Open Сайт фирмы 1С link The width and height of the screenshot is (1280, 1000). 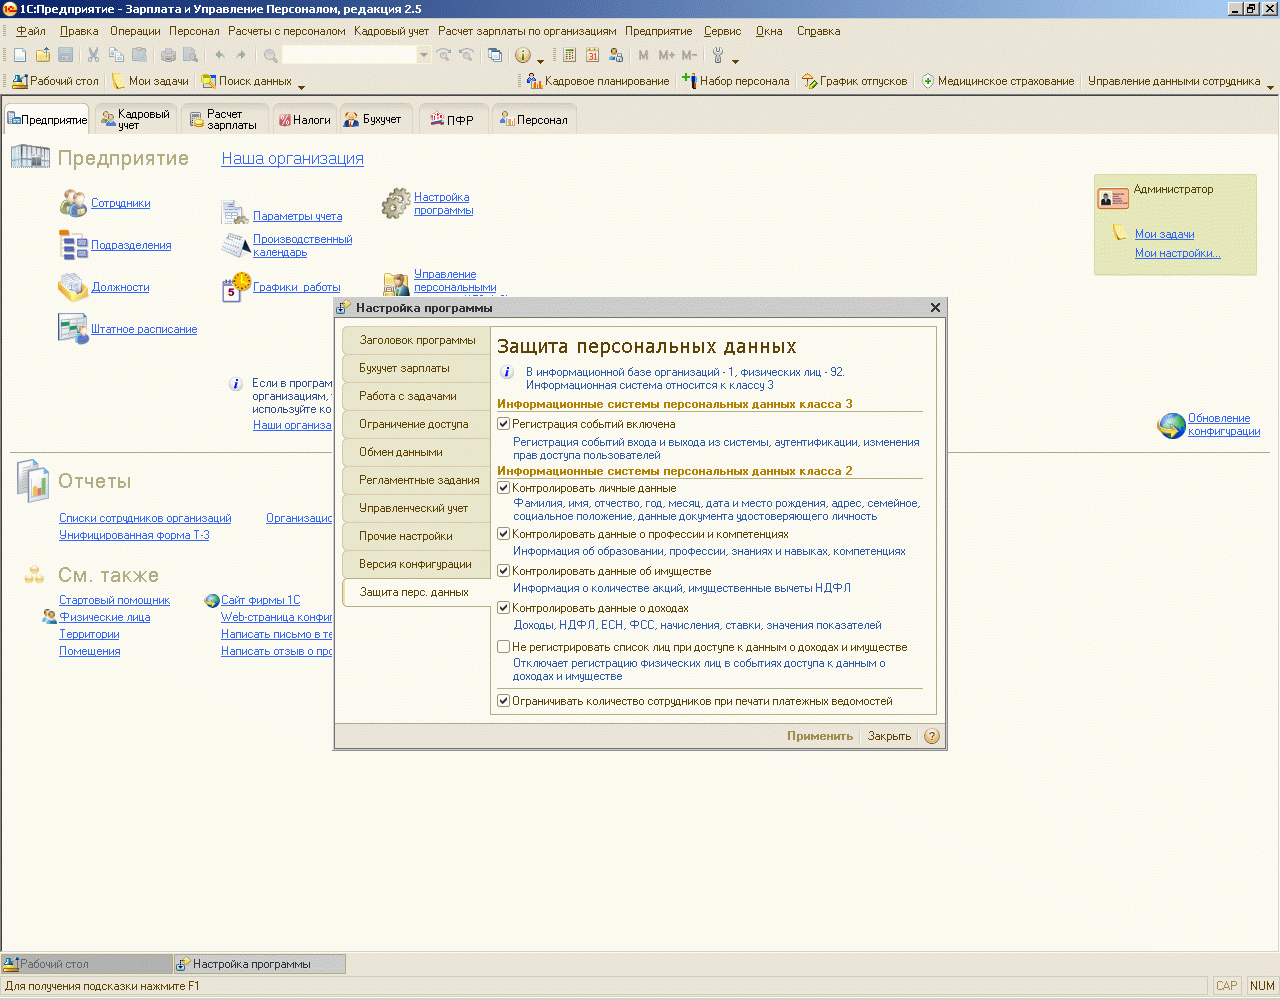(260, 600)
